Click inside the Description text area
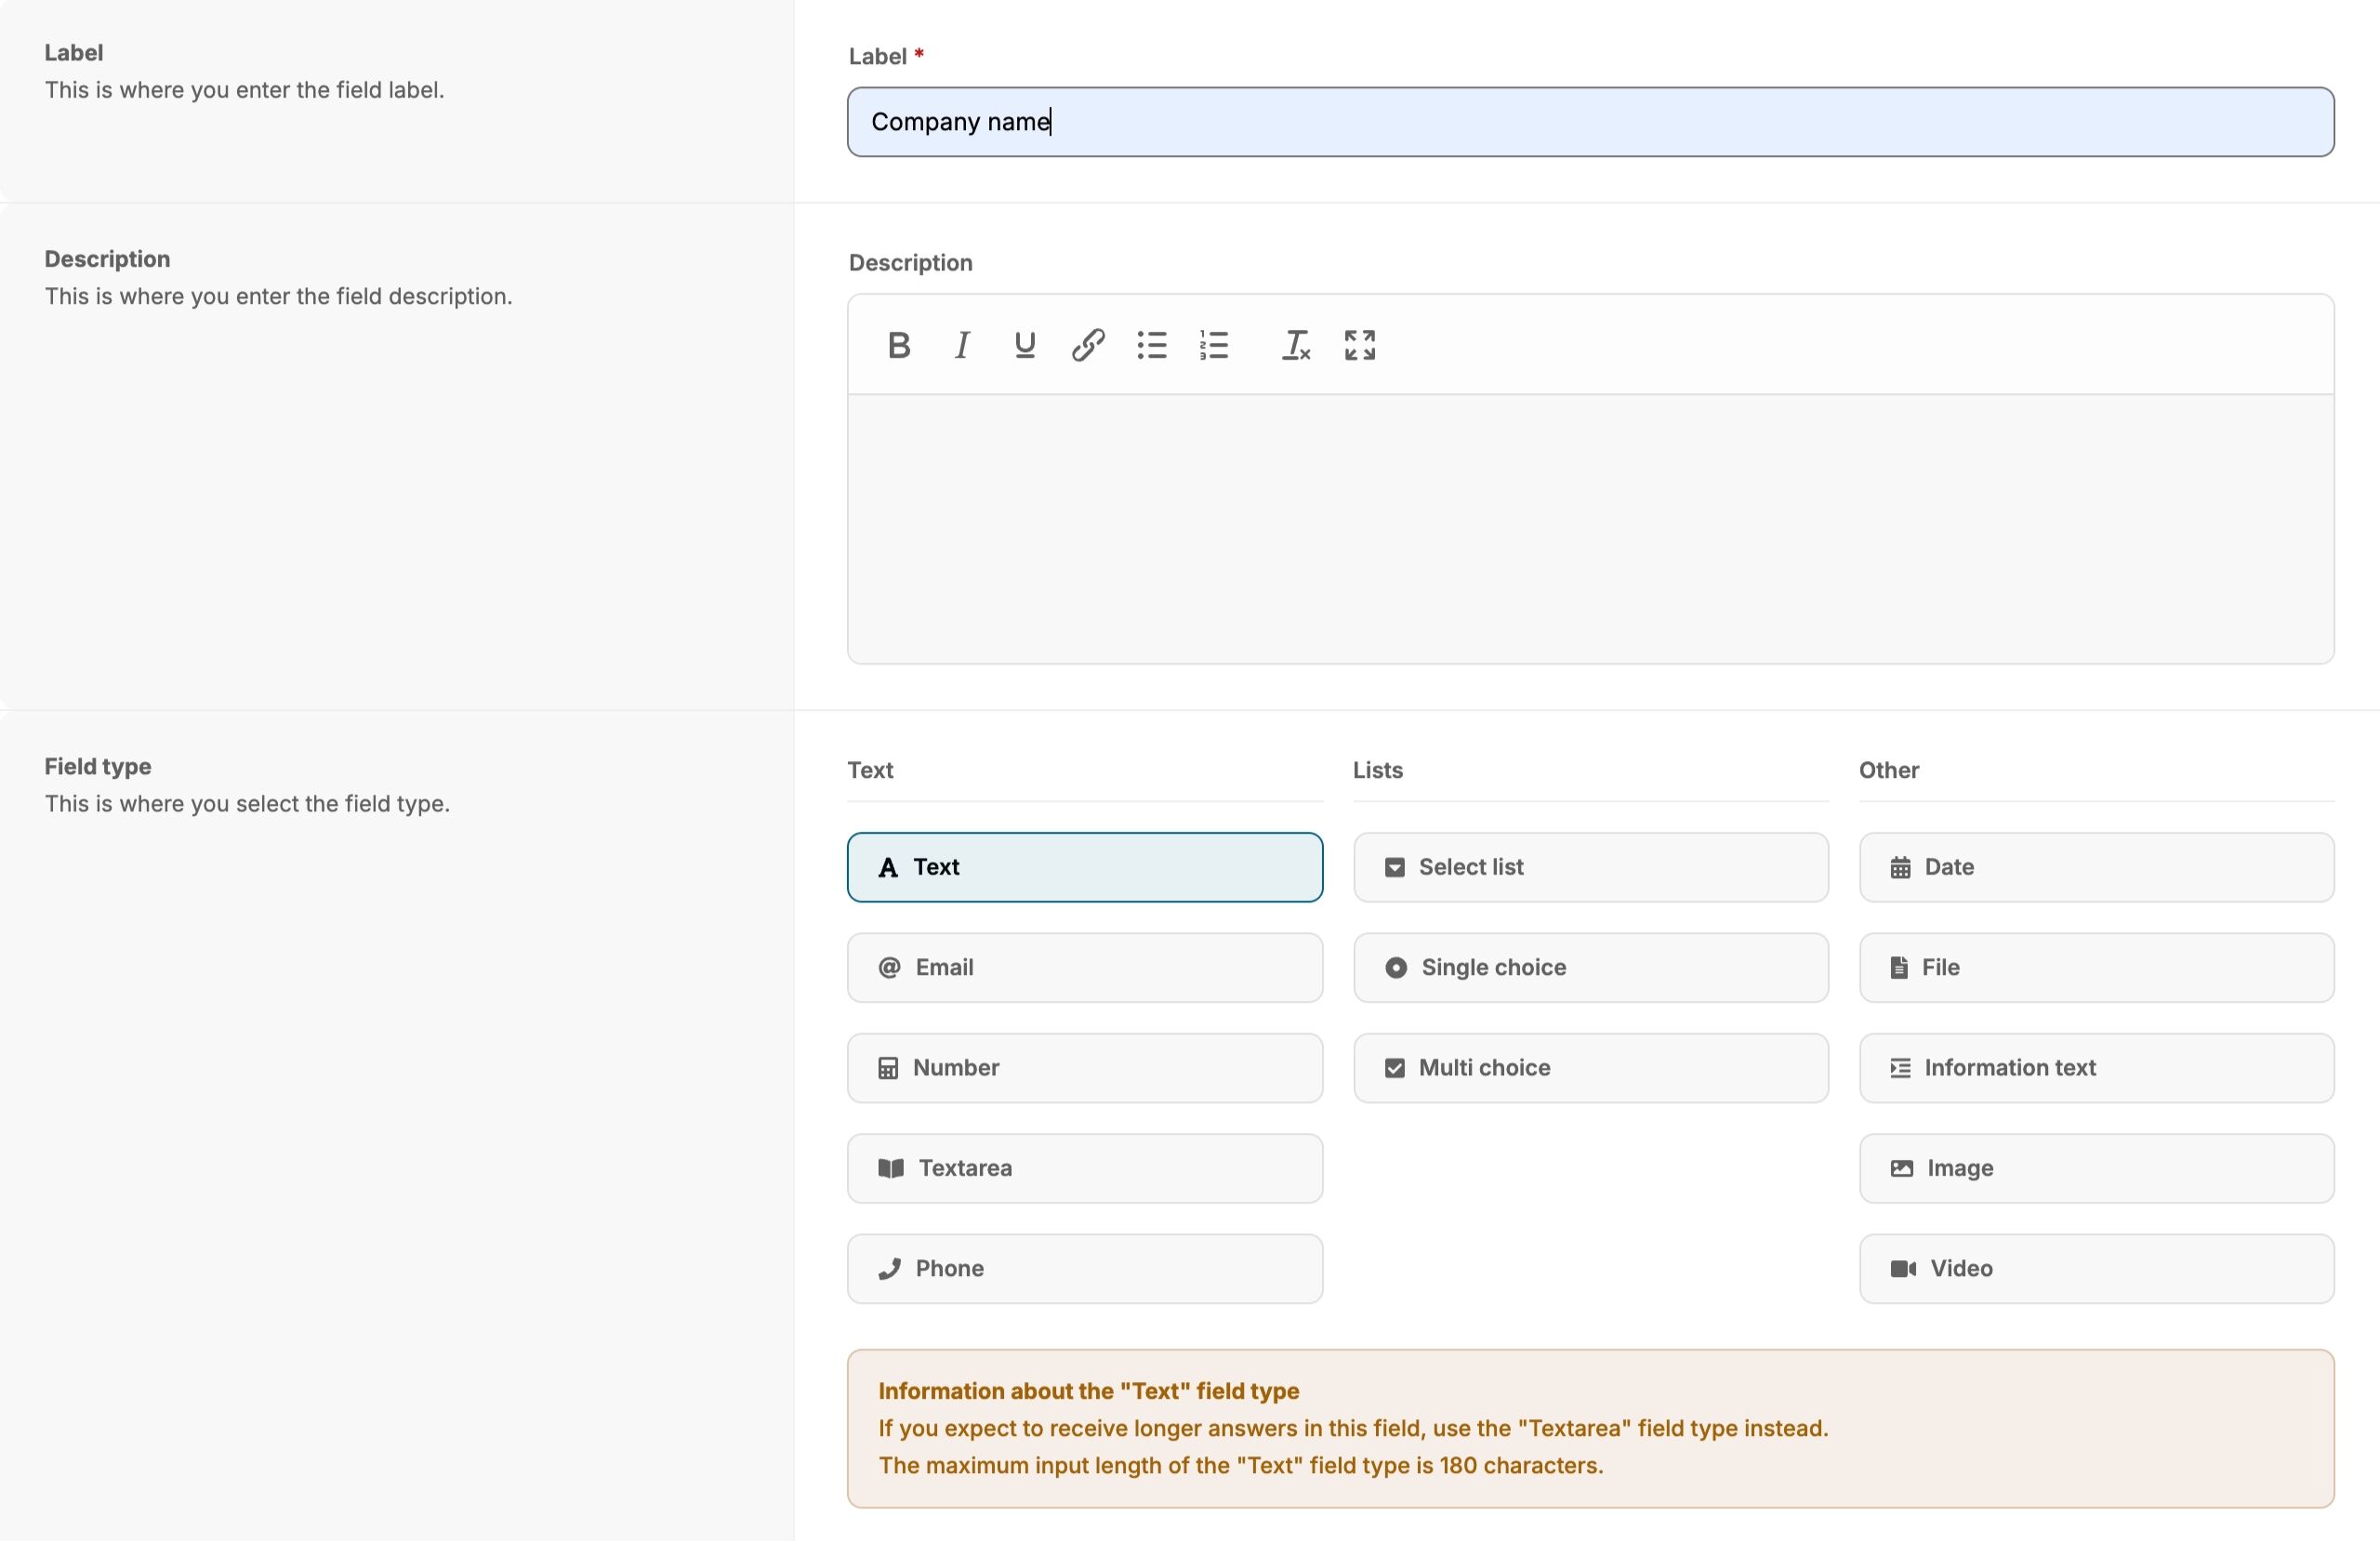The image size is (2380, 1541). pyautogui.click(x=1590, y=528)
